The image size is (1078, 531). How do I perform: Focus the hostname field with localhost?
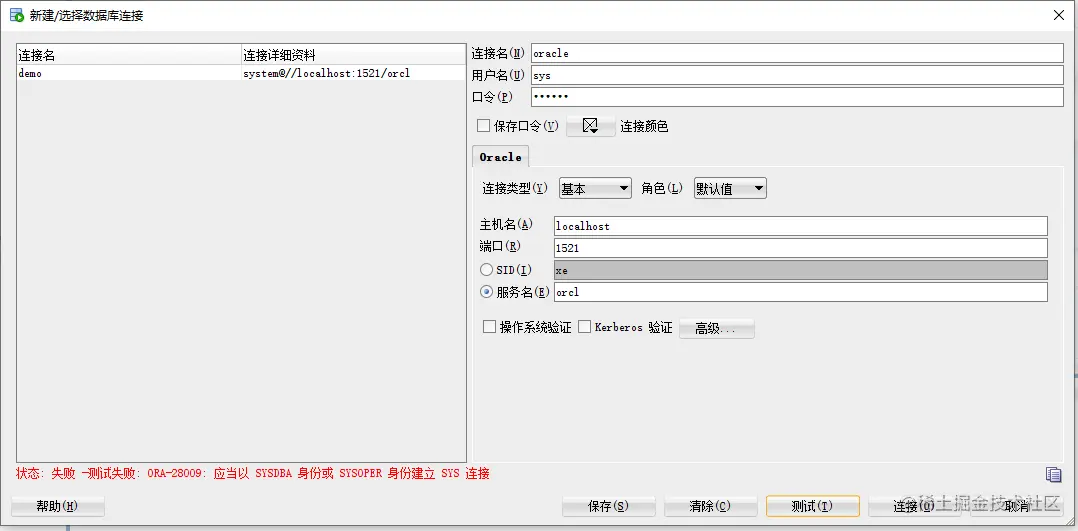tap(800, 226)
